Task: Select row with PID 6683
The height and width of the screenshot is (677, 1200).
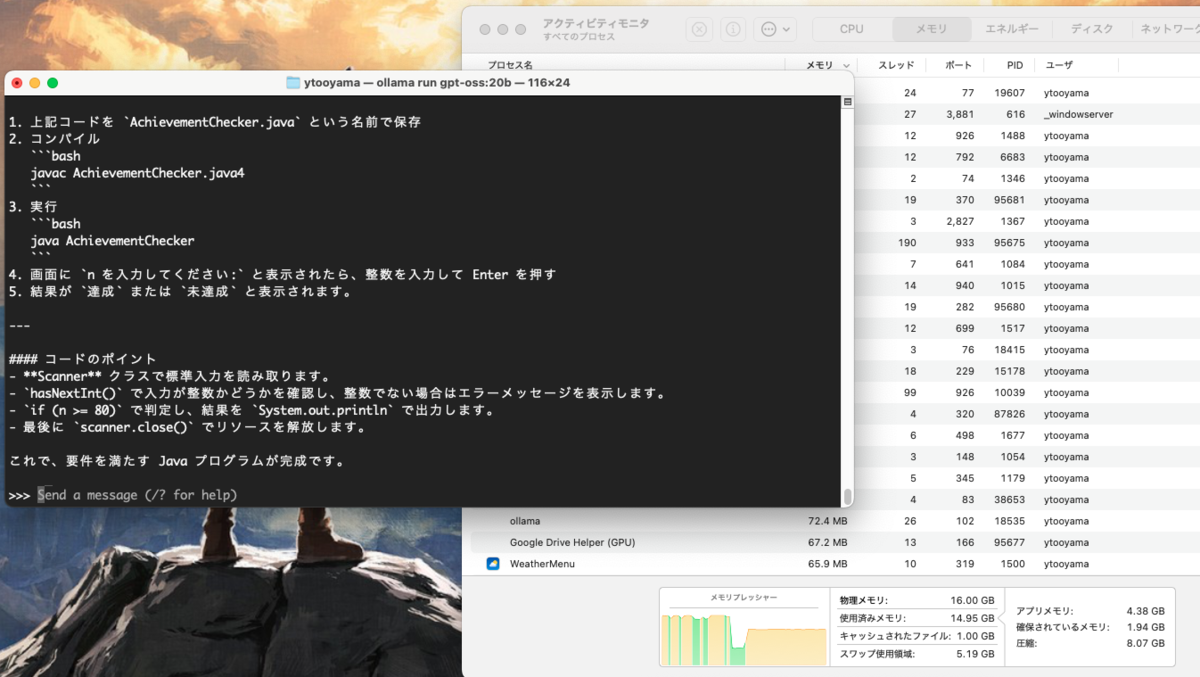Action: click(1025, 157)
